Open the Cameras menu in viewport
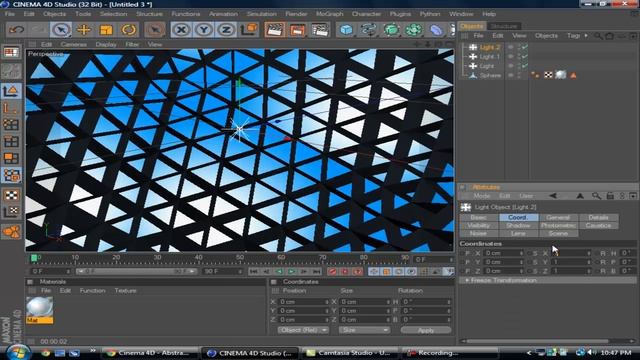Image resolution: width=640 pixels, height=360 pixels. click(x=73, y=44)
